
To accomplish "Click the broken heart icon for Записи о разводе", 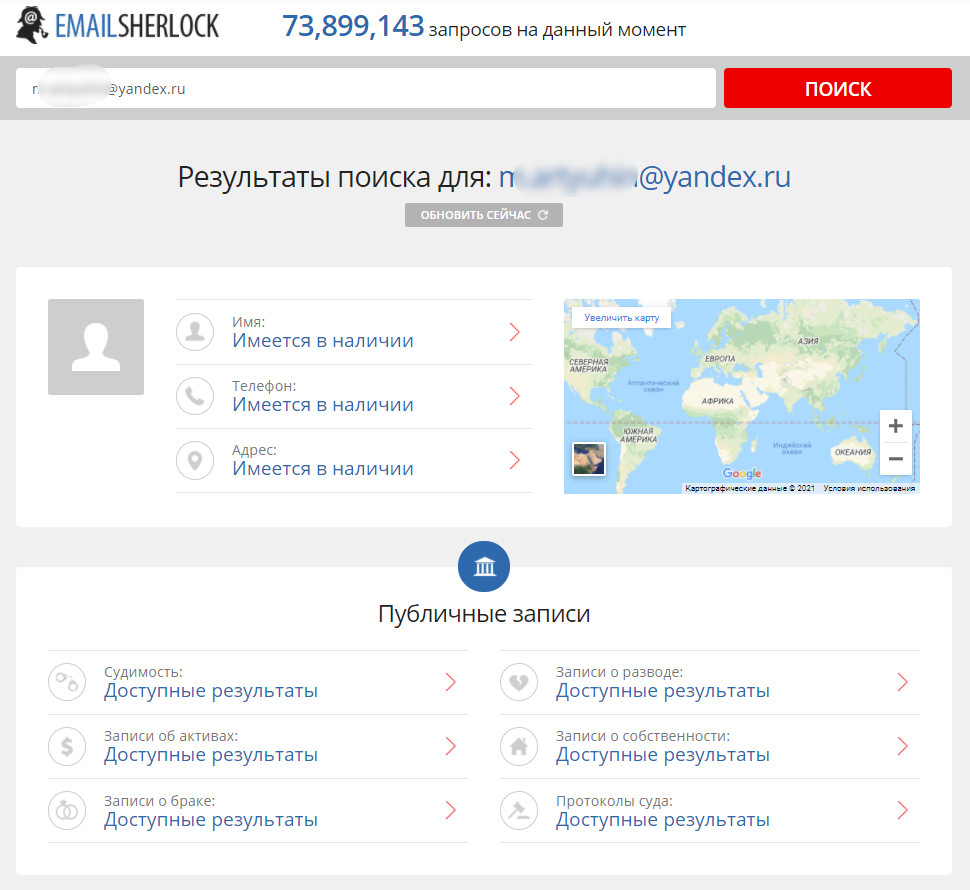I will tap(519, 682).
